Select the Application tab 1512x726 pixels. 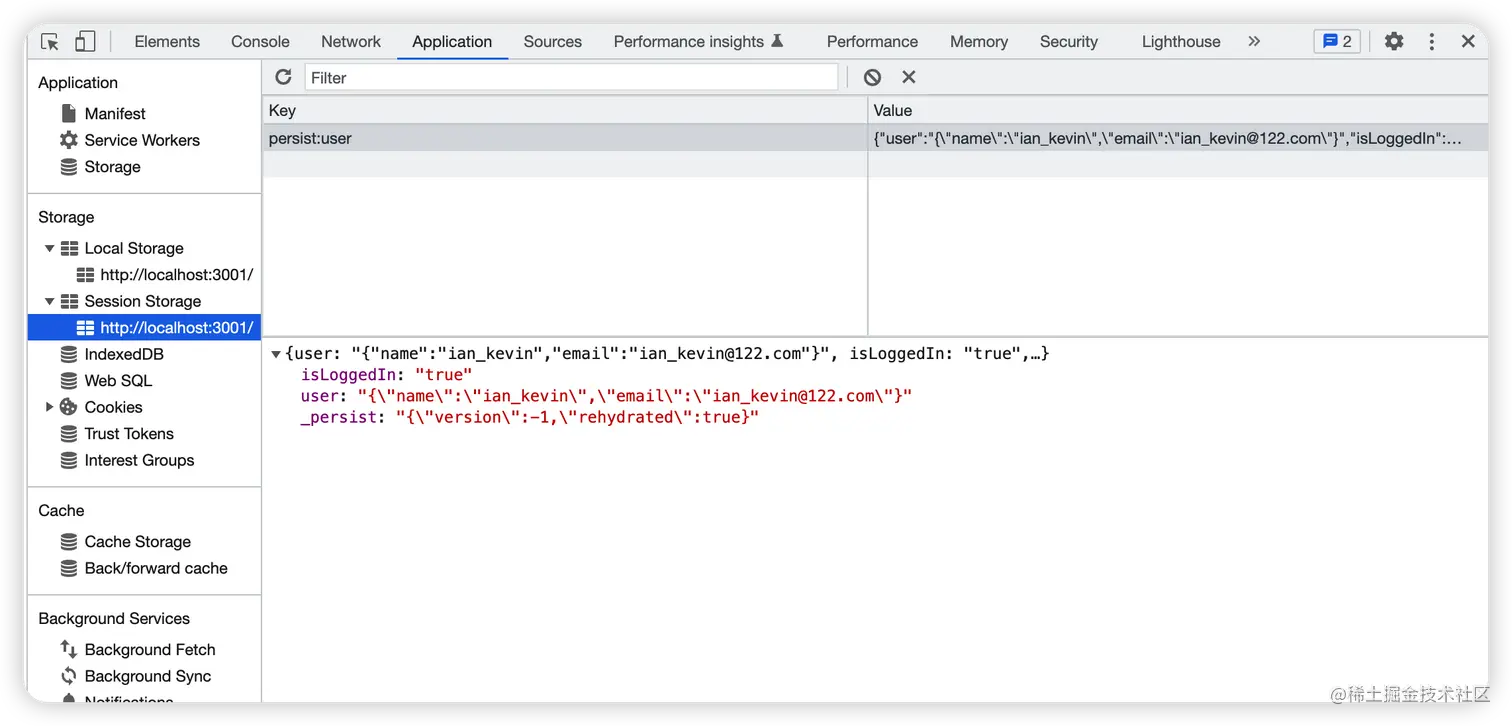coord(452,41)
